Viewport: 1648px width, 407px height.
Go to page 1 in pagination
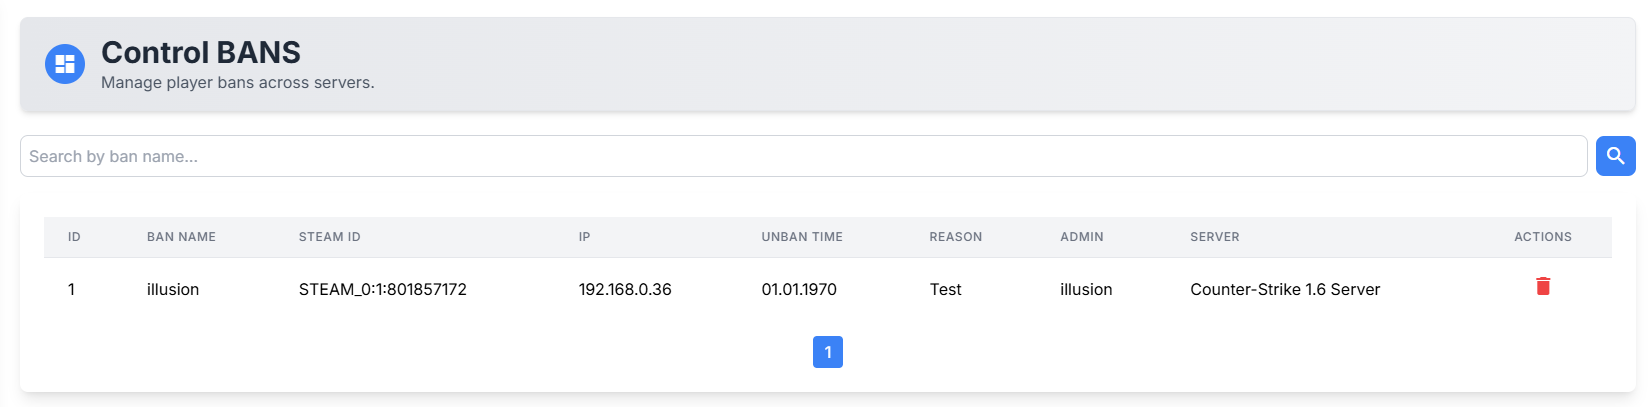(827, 352)
